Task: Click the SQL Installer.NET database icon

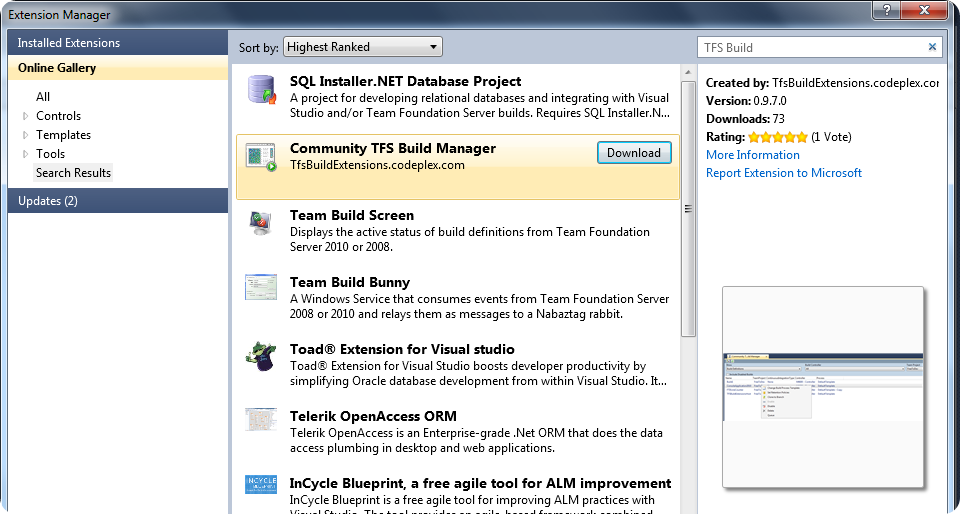Action: coord(261,90)
